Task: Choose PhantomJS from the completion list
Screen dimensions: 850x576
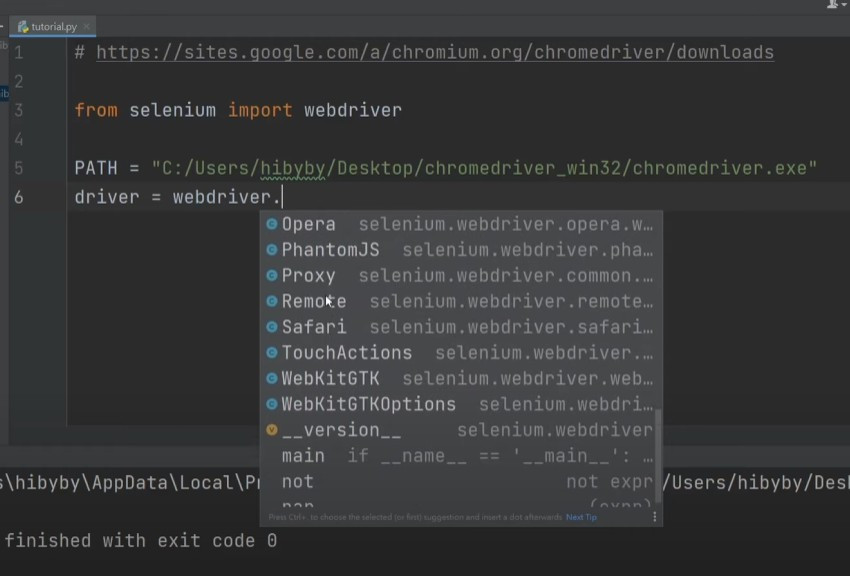Action: tap(460, 250)
